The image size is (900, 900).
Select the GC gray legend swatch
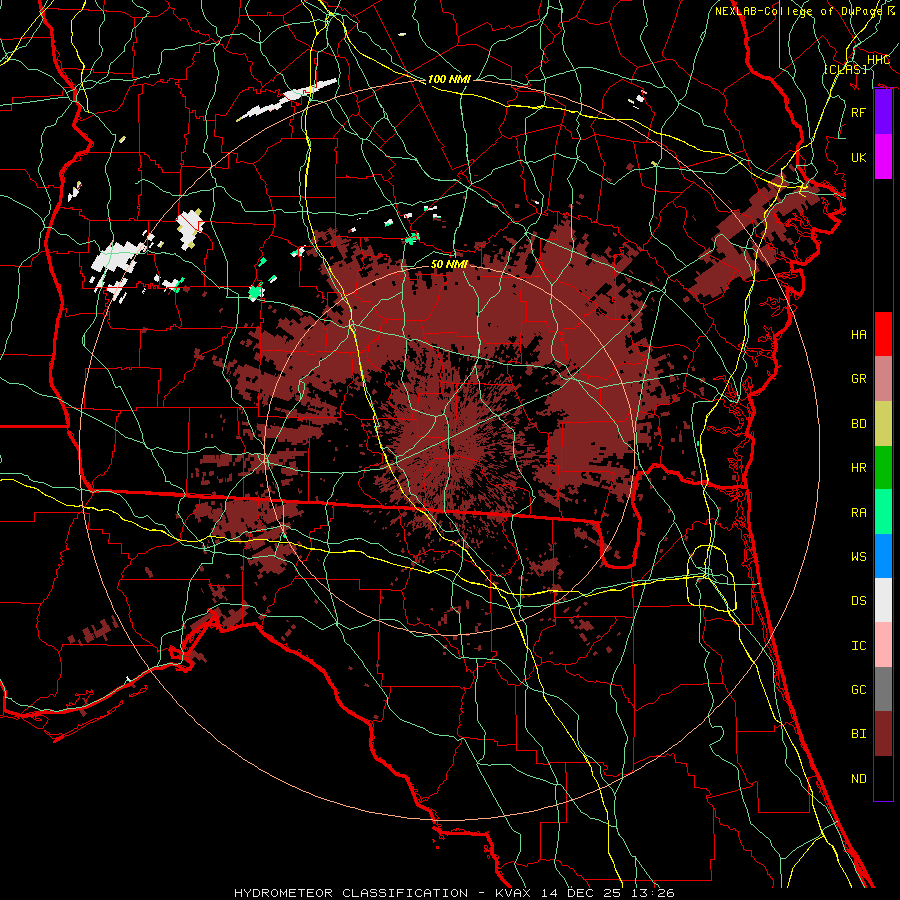pos(883,689)
